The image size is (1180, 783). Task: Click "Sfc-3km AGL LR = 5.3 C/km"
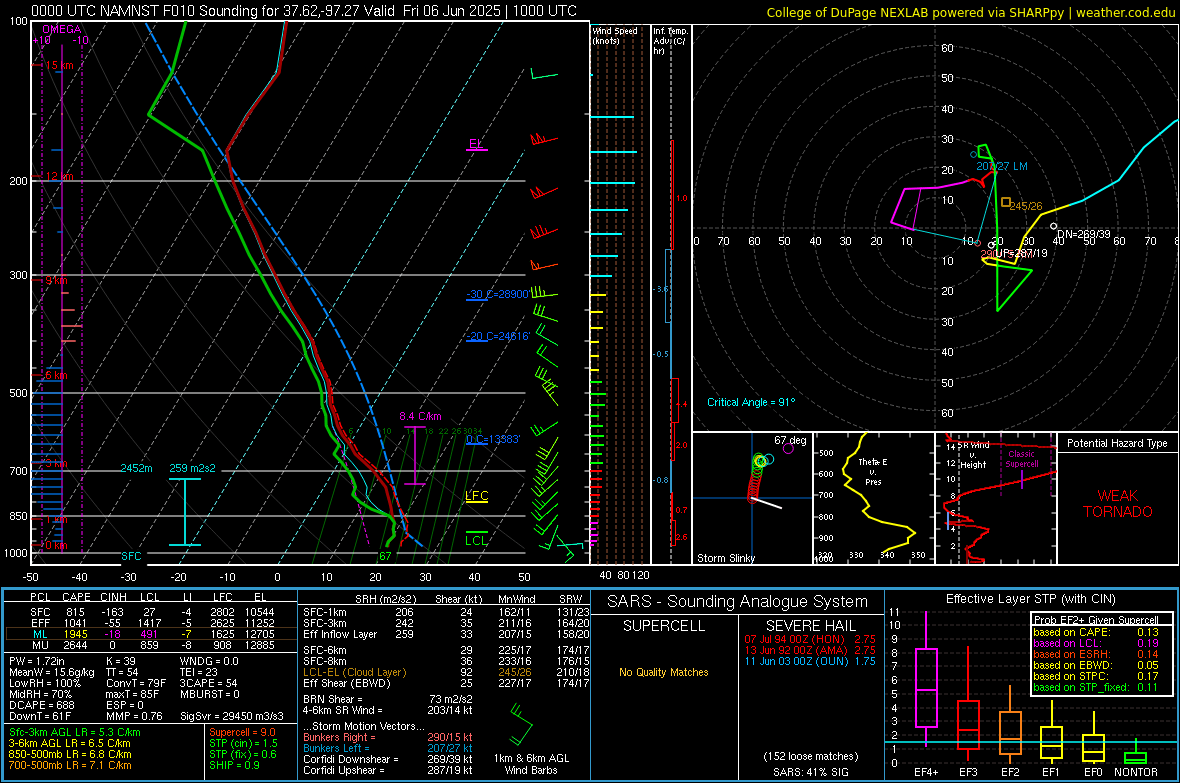(x=75, y=732)
